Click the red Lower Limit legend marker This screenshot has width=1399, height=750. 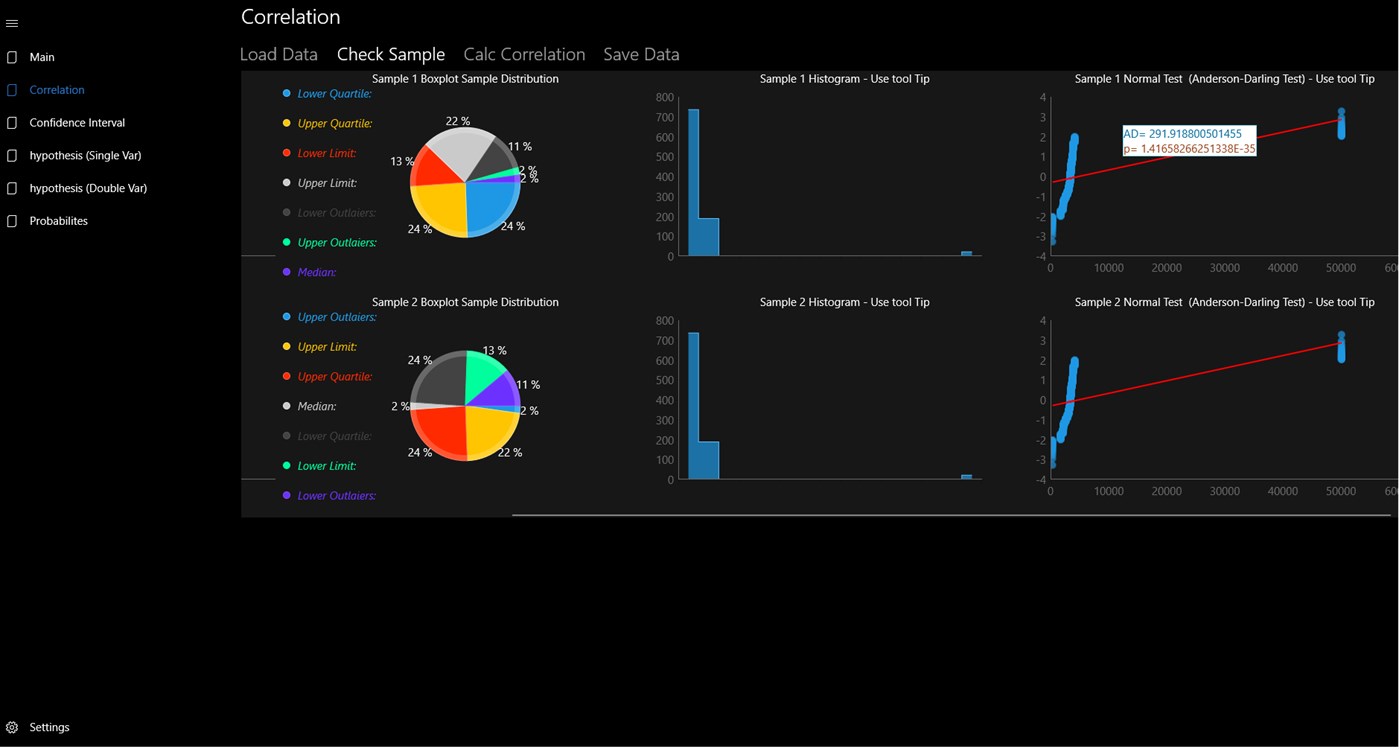click(288, 153)
